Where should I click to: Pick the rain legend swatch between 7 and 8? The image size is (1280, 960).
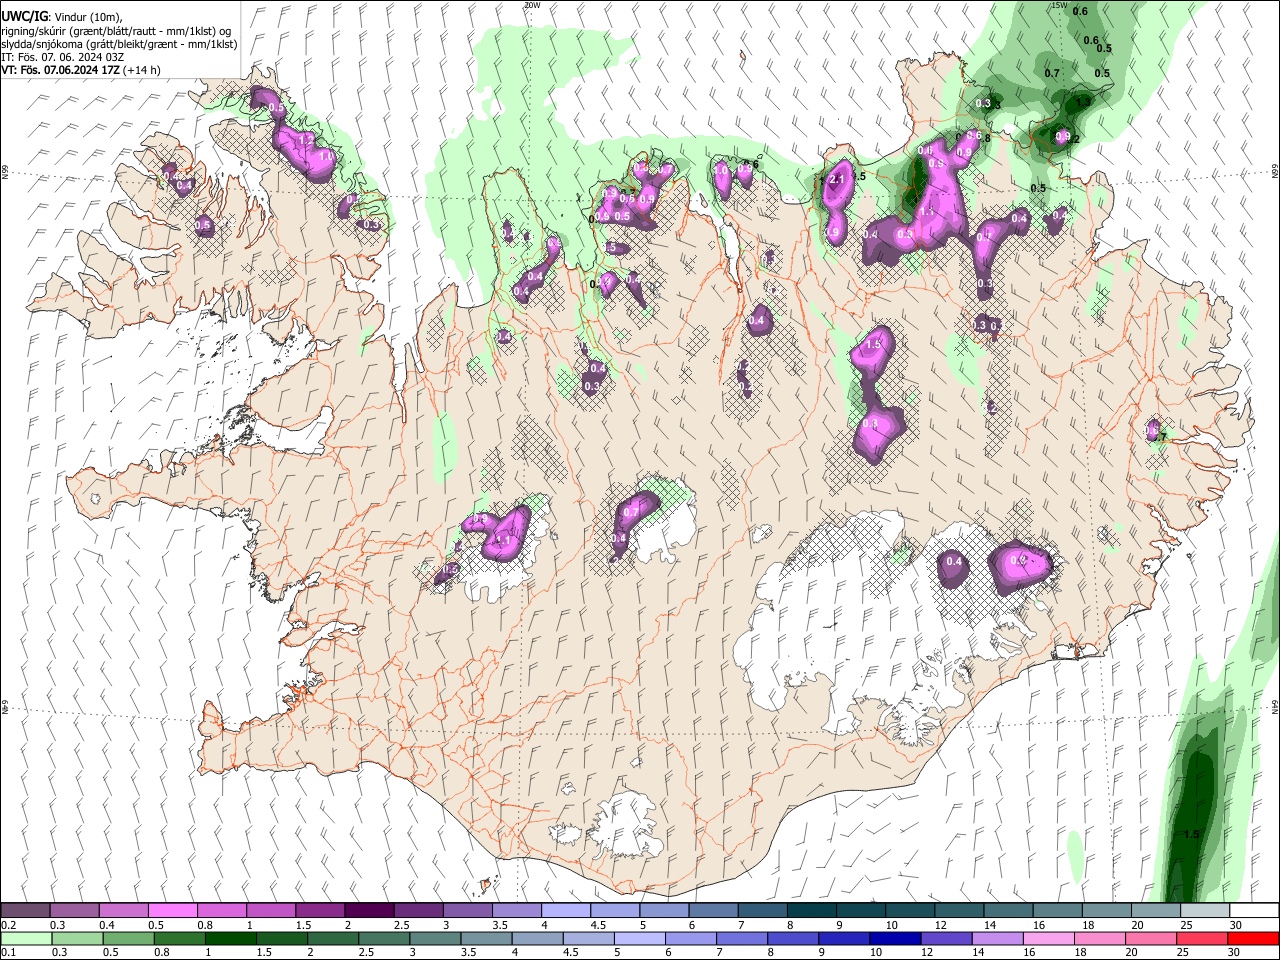point(742,938)
